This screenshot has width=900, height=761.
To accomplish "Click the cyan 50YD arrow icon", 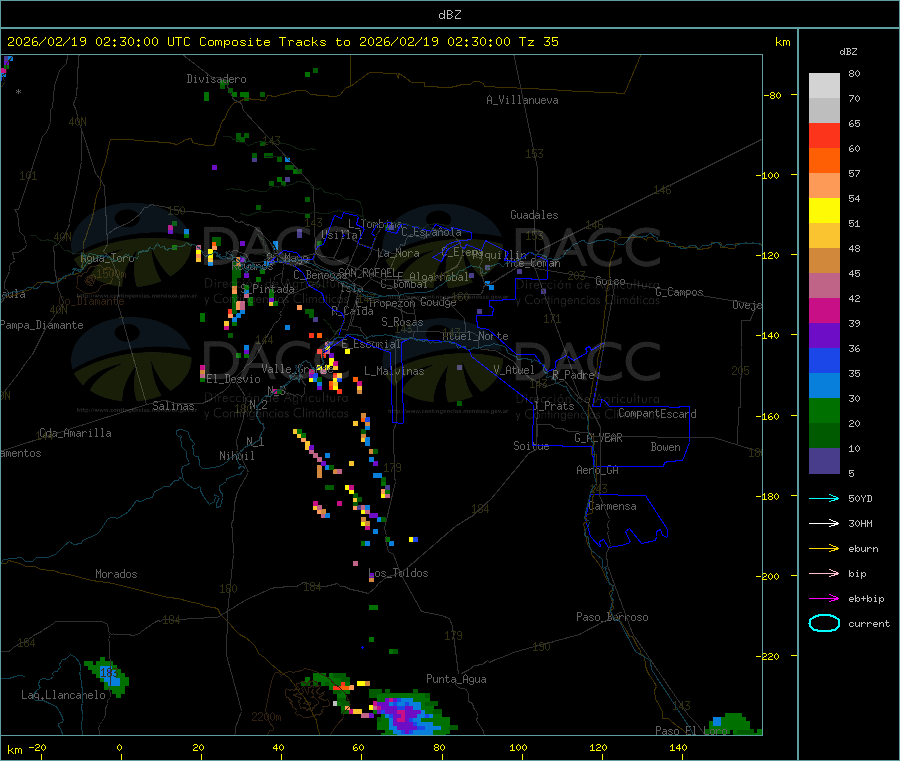I will pyautogui.click(x=824, y=498).
